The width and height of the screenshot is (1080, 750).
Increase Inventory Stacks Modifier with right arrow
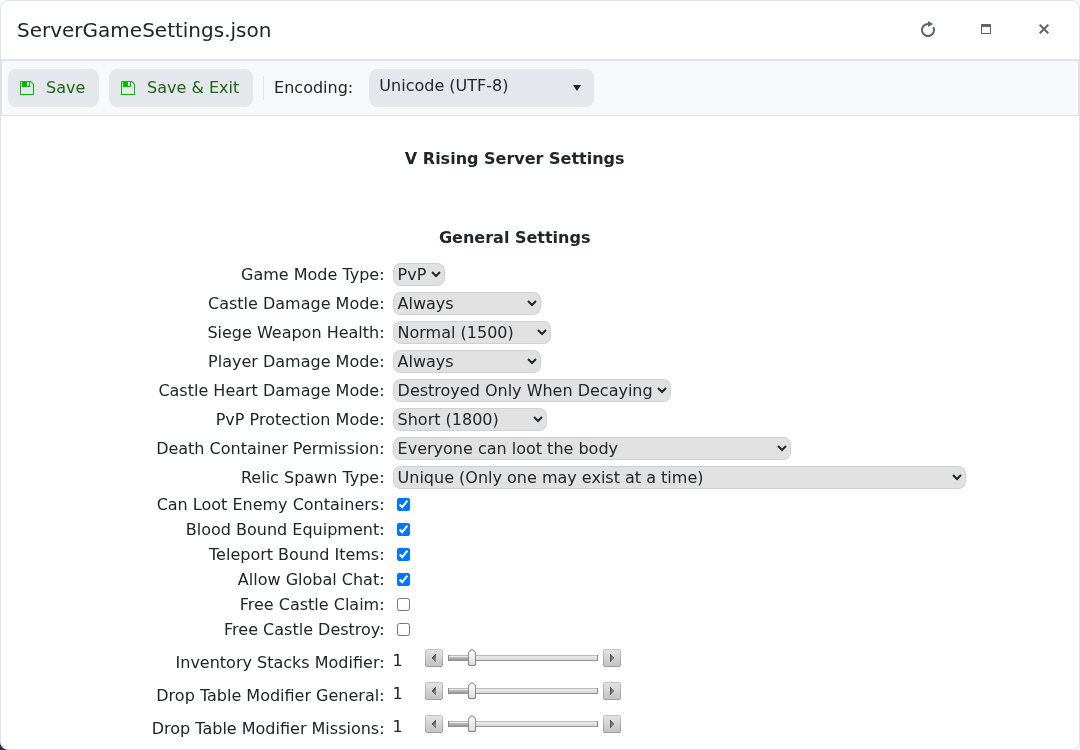click(x=612, y=658)
